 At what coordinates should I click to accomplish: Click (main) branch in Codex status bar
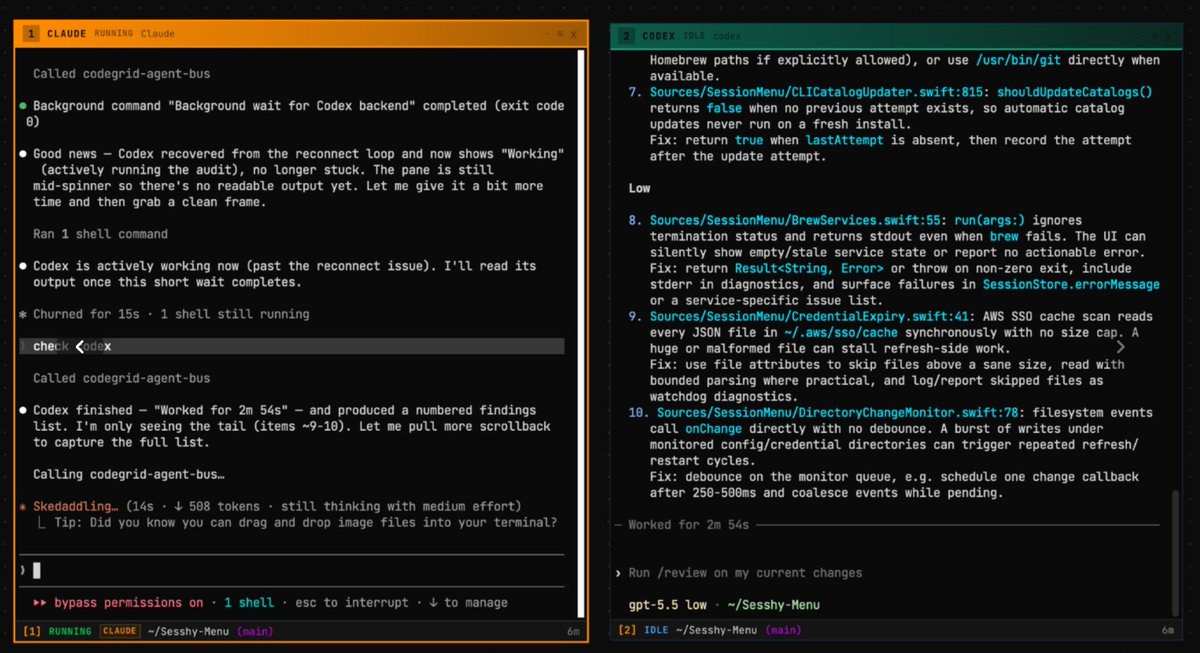(784, 630)
